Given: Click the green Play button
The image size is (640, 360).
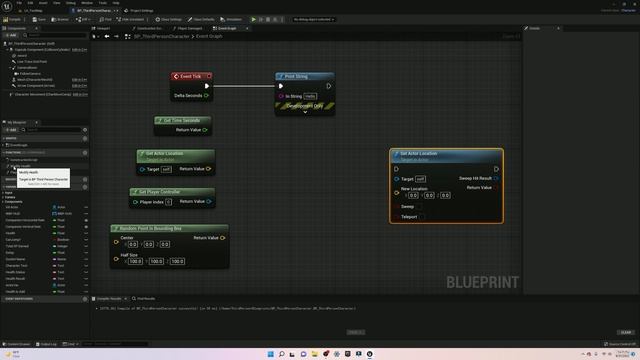Looking at the screenshot, I should (x=253, y=19).
